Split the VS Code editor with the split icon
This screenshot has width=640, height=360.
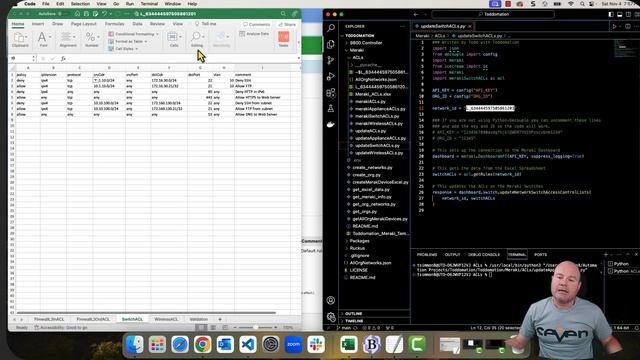(628, 26)
